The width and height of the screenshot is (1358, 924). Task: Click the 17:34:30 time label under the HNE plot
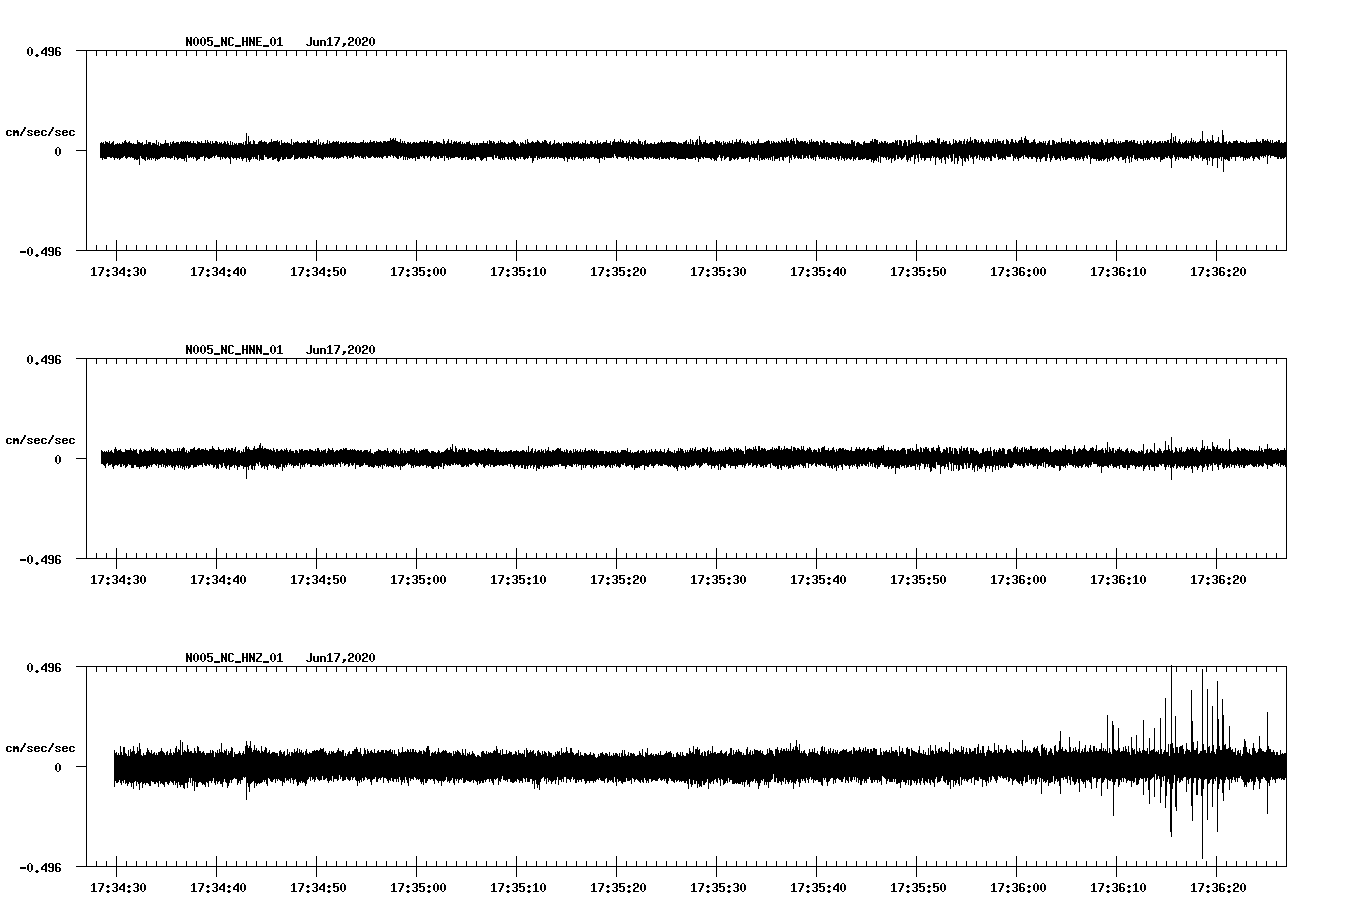[118, 271]
